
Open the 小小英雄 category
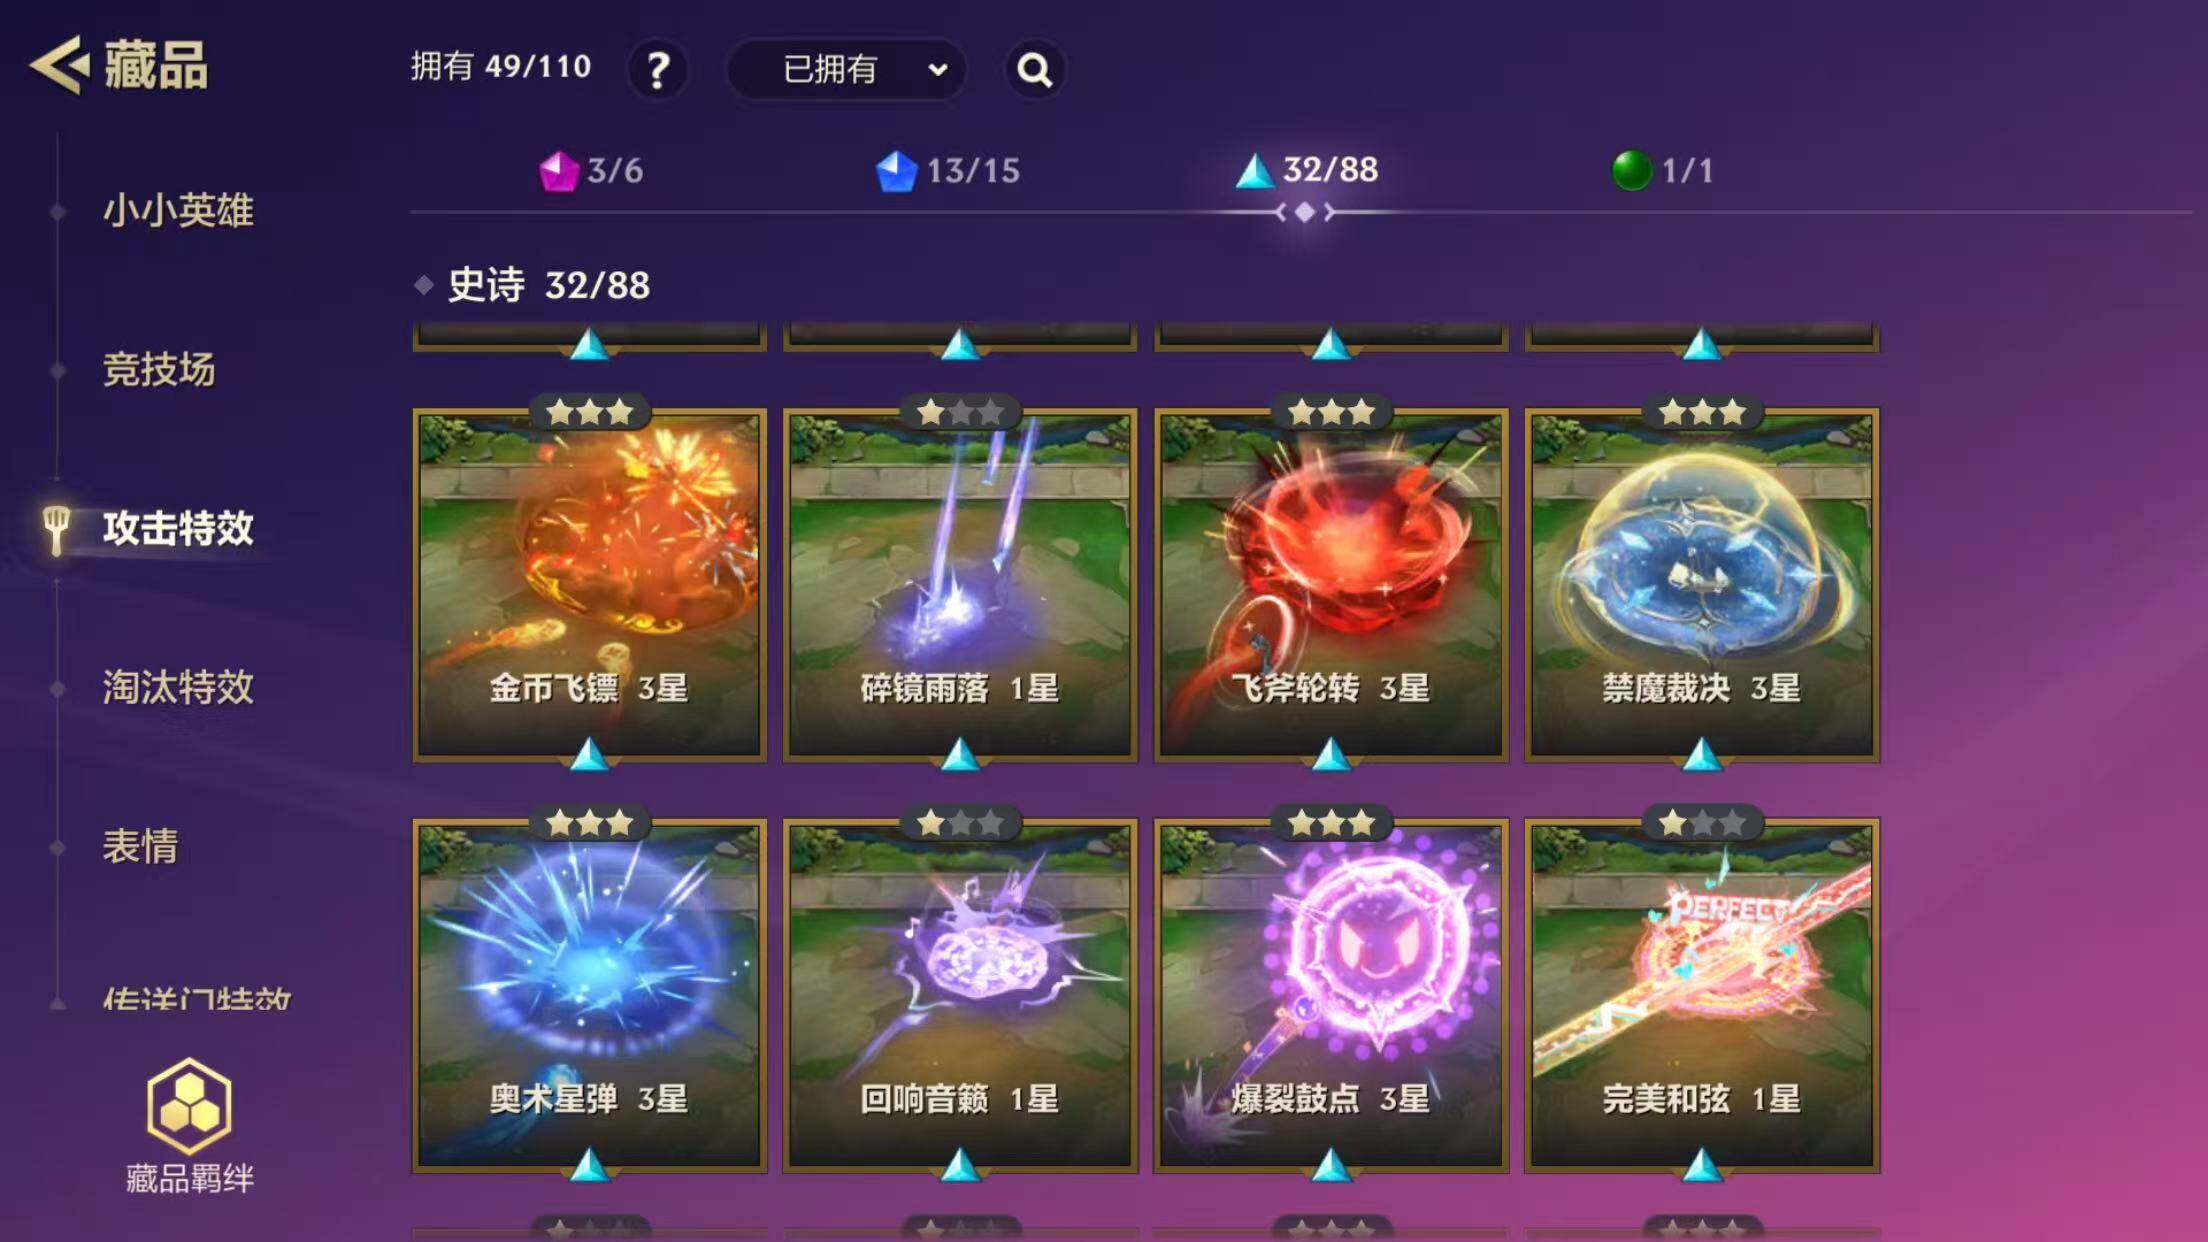pyautogui.click(x=178, y=211)
